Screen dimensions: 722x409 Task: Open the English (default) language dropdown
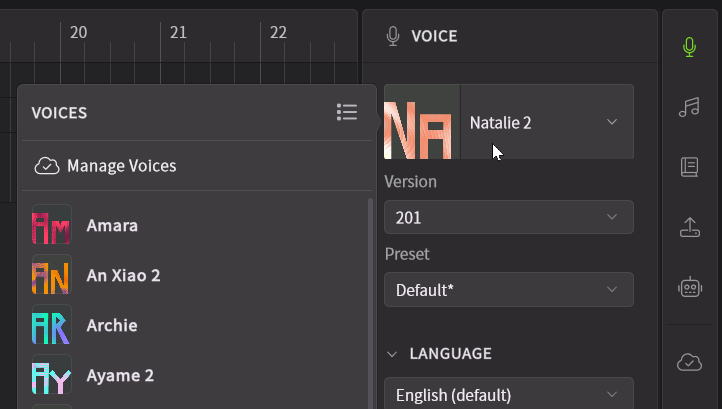509,394
